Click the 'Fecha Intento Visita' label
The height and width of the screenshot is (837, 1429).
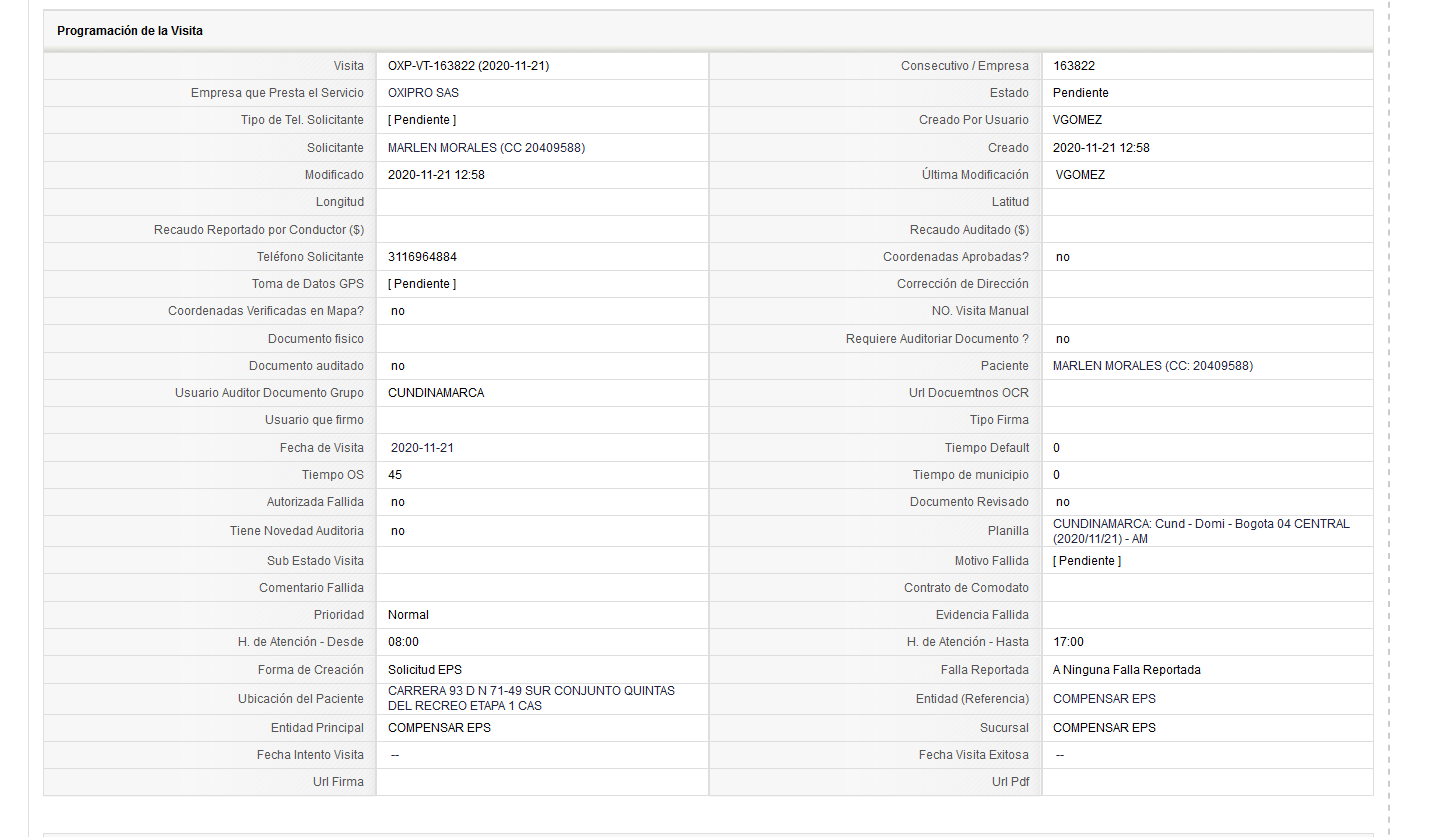pos(310,755)
